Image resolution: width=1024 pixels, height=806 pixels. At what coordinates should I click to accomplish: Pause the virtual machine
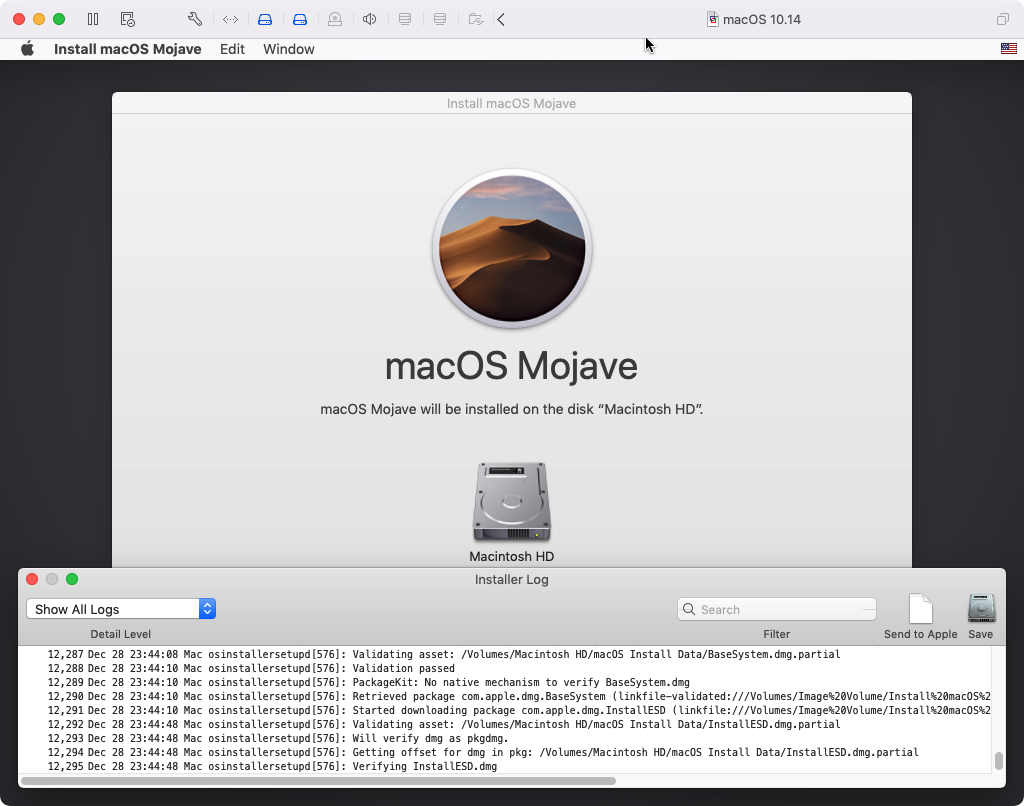click(93, 20)
